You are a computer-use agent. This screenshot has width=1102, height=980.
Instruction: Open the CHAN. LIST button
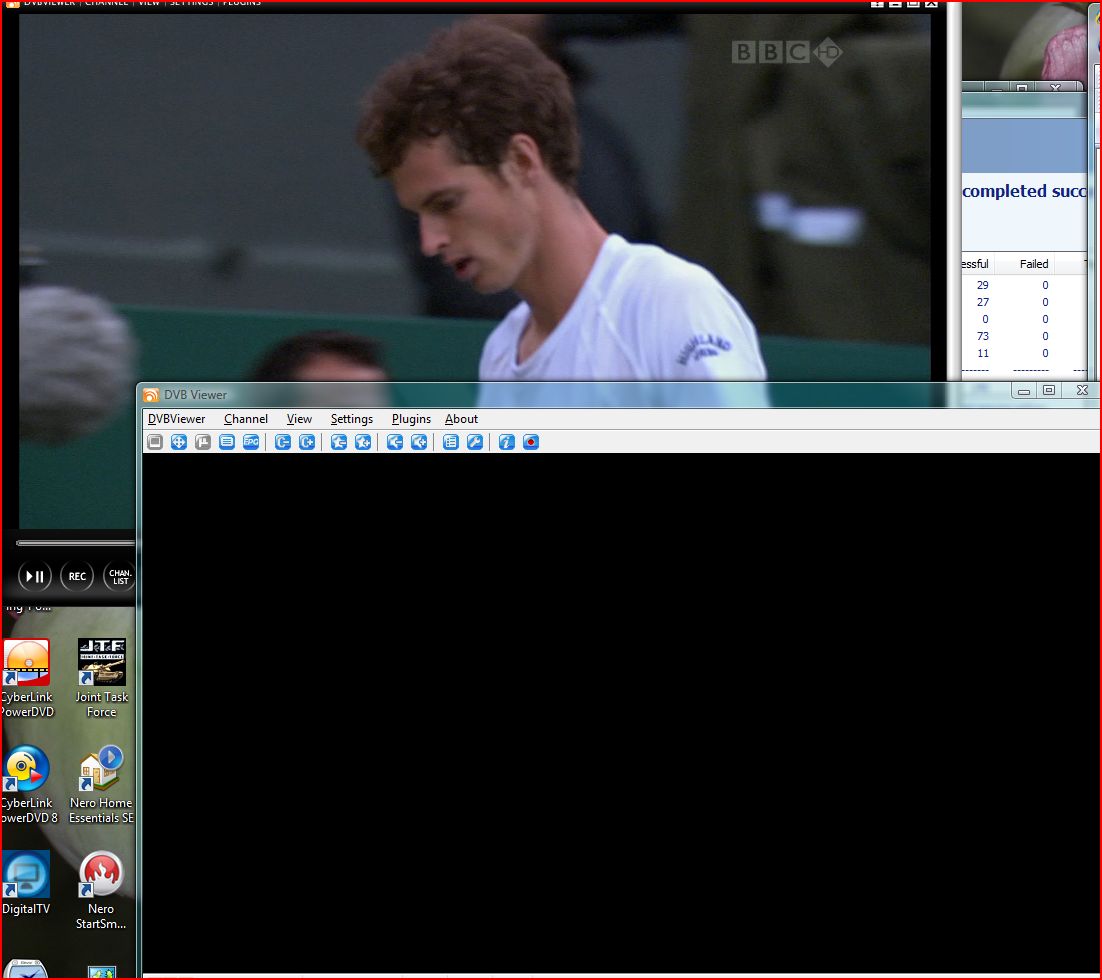click(119, 576)
